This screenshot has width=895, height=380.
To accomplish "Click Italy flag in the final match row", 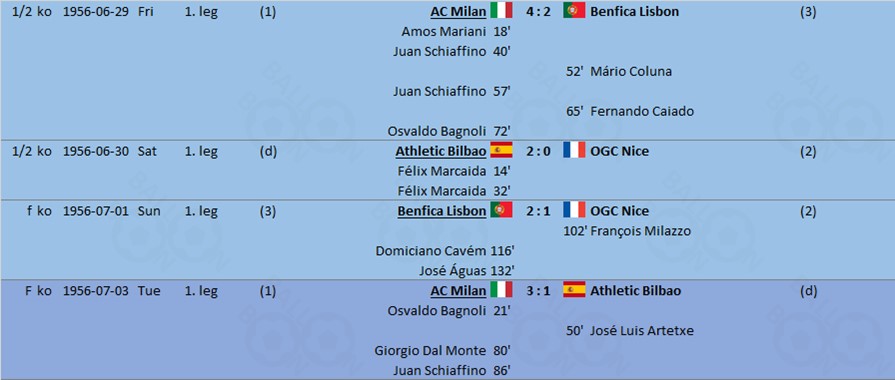I will pos(501,290).
